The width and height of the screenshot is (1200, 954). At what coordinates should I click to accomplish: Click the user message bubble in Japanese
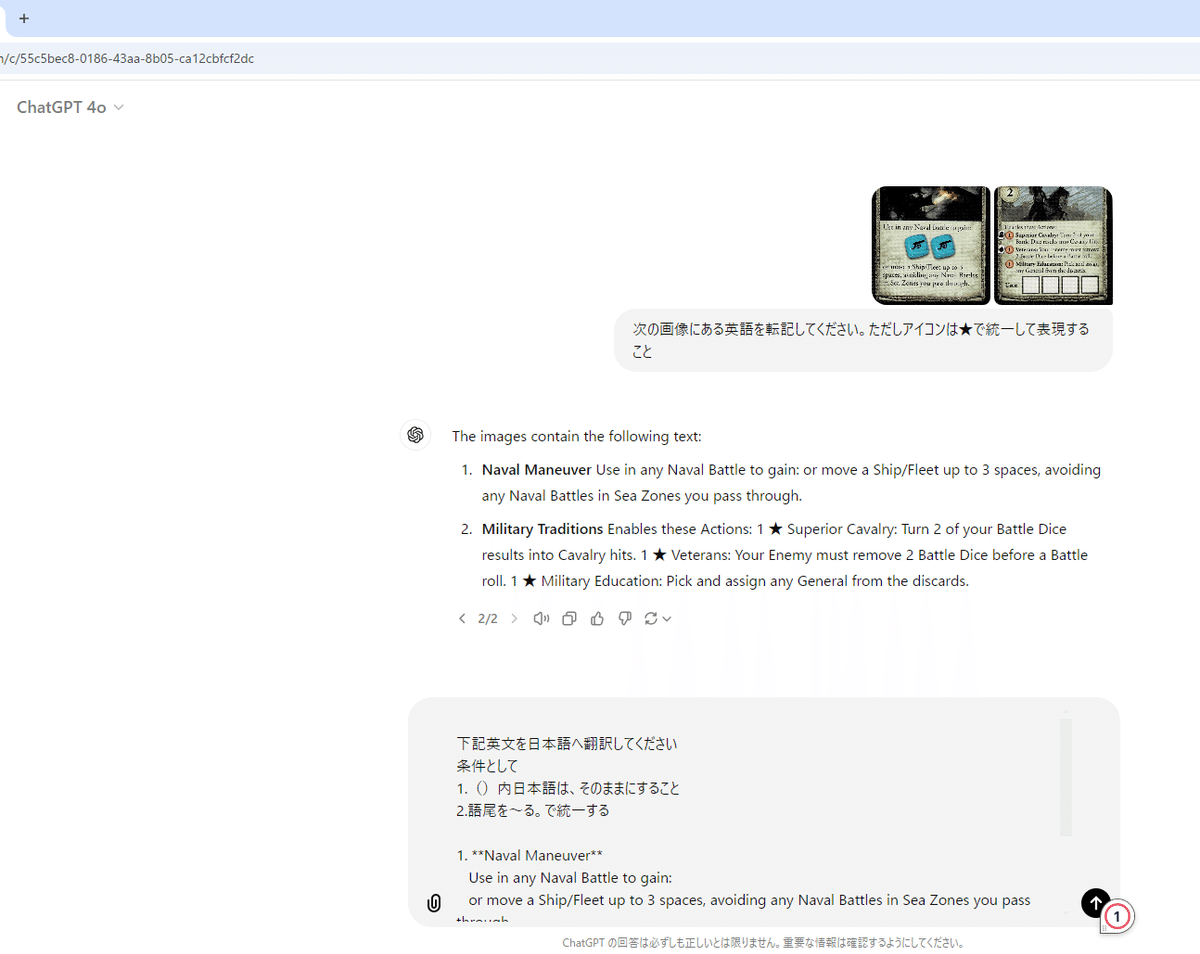pos(863,340)
